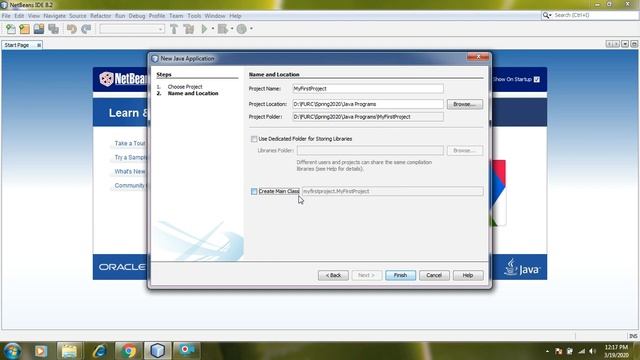Click the 'Name and Location' step text
The width and height of the screenshot is (640, 360).
(x=193, y=93)
